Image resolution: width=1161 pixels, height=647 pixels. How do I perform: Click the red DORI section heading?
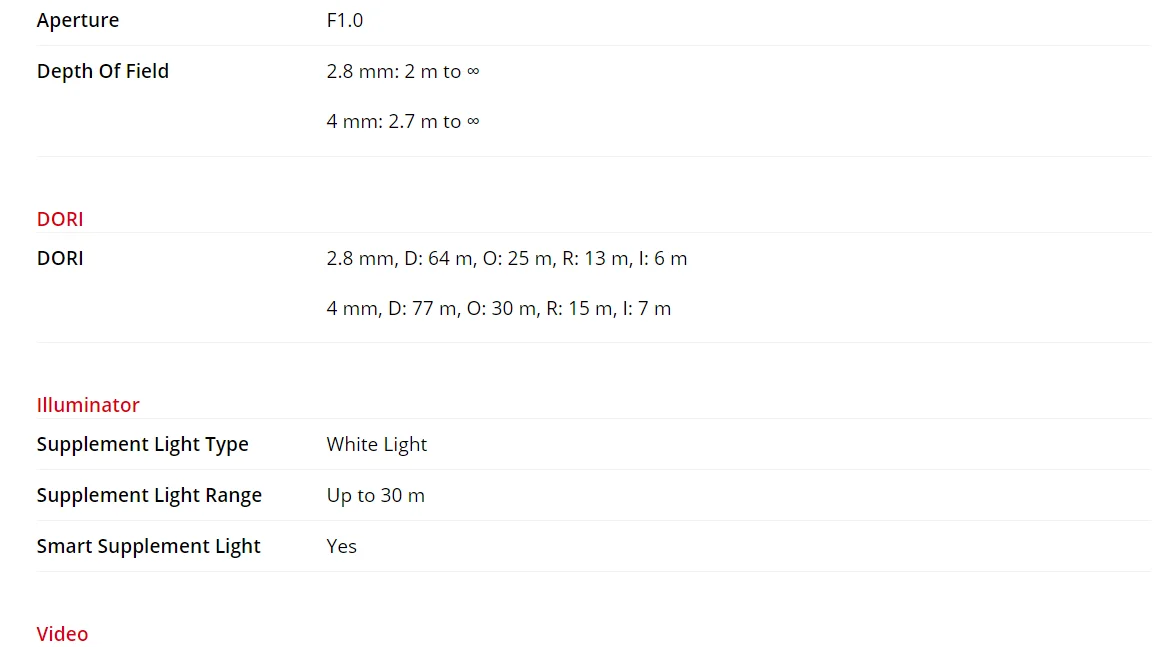[60, 219]
